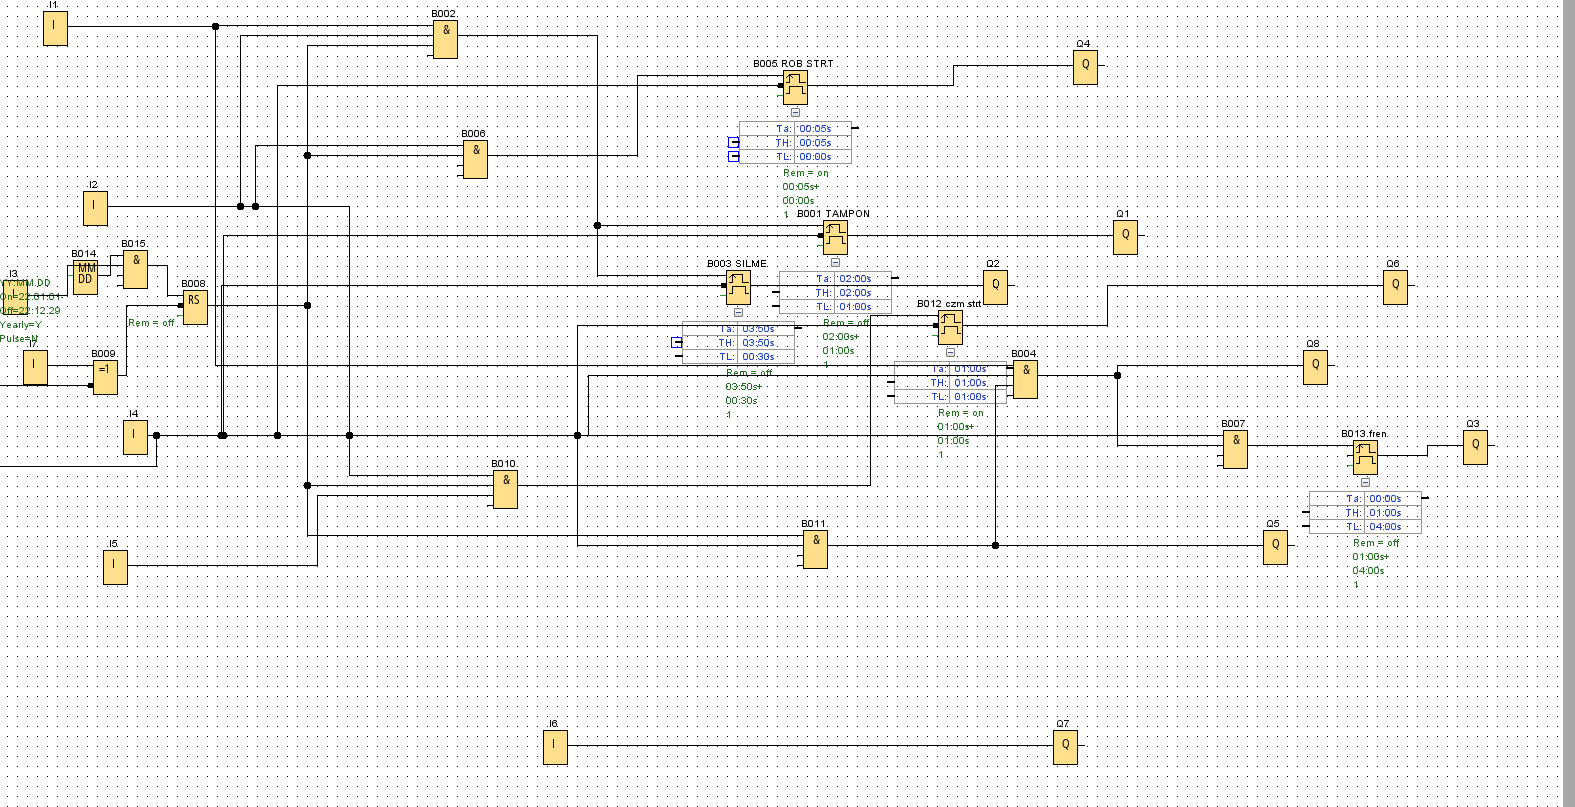Screen dimensions: 1575x807
Task: Select the B009 XOR gate
Action: coord(105,377)
